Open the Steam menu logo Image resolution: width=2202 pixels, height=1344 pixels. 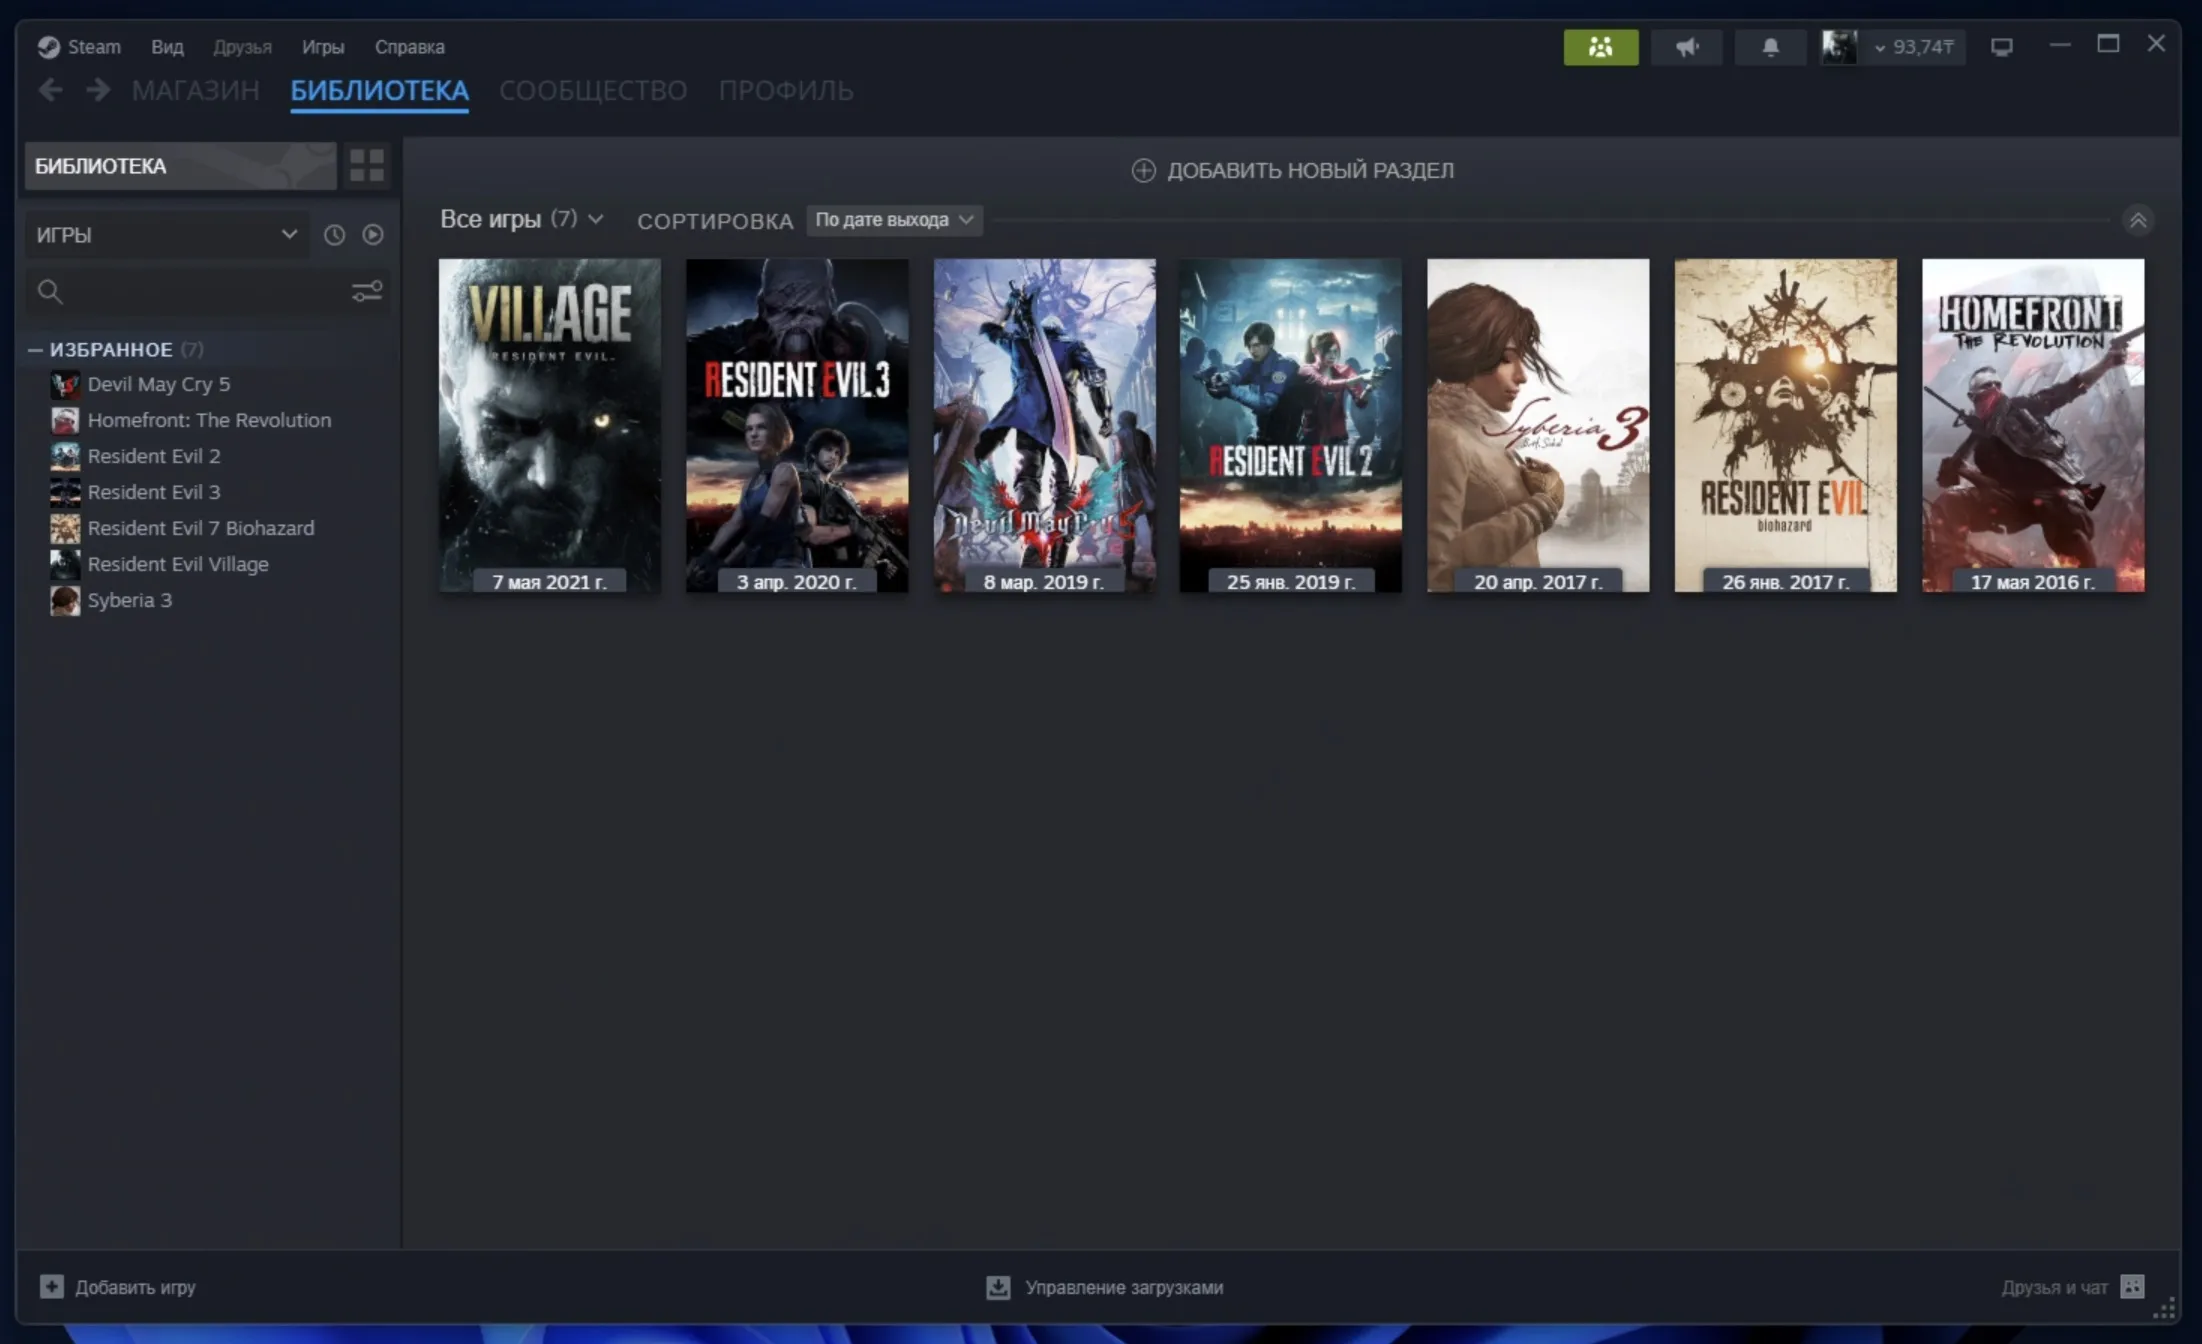(x=48, y=47)
